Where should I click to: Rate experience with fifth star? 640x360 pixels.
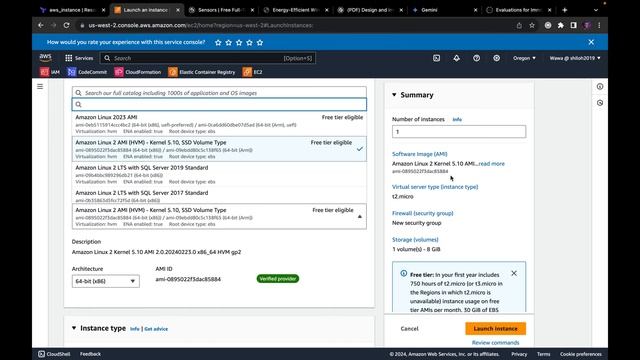[260, 42]
